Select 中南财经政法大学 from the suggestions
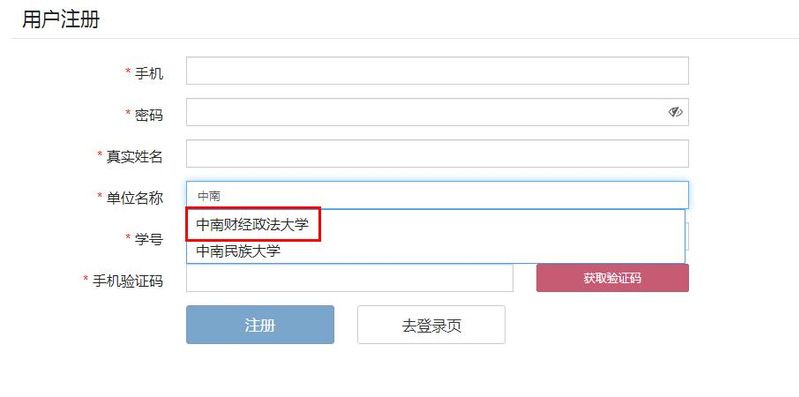799x397 pixels. pyautogui.click(x=253, y=224)
